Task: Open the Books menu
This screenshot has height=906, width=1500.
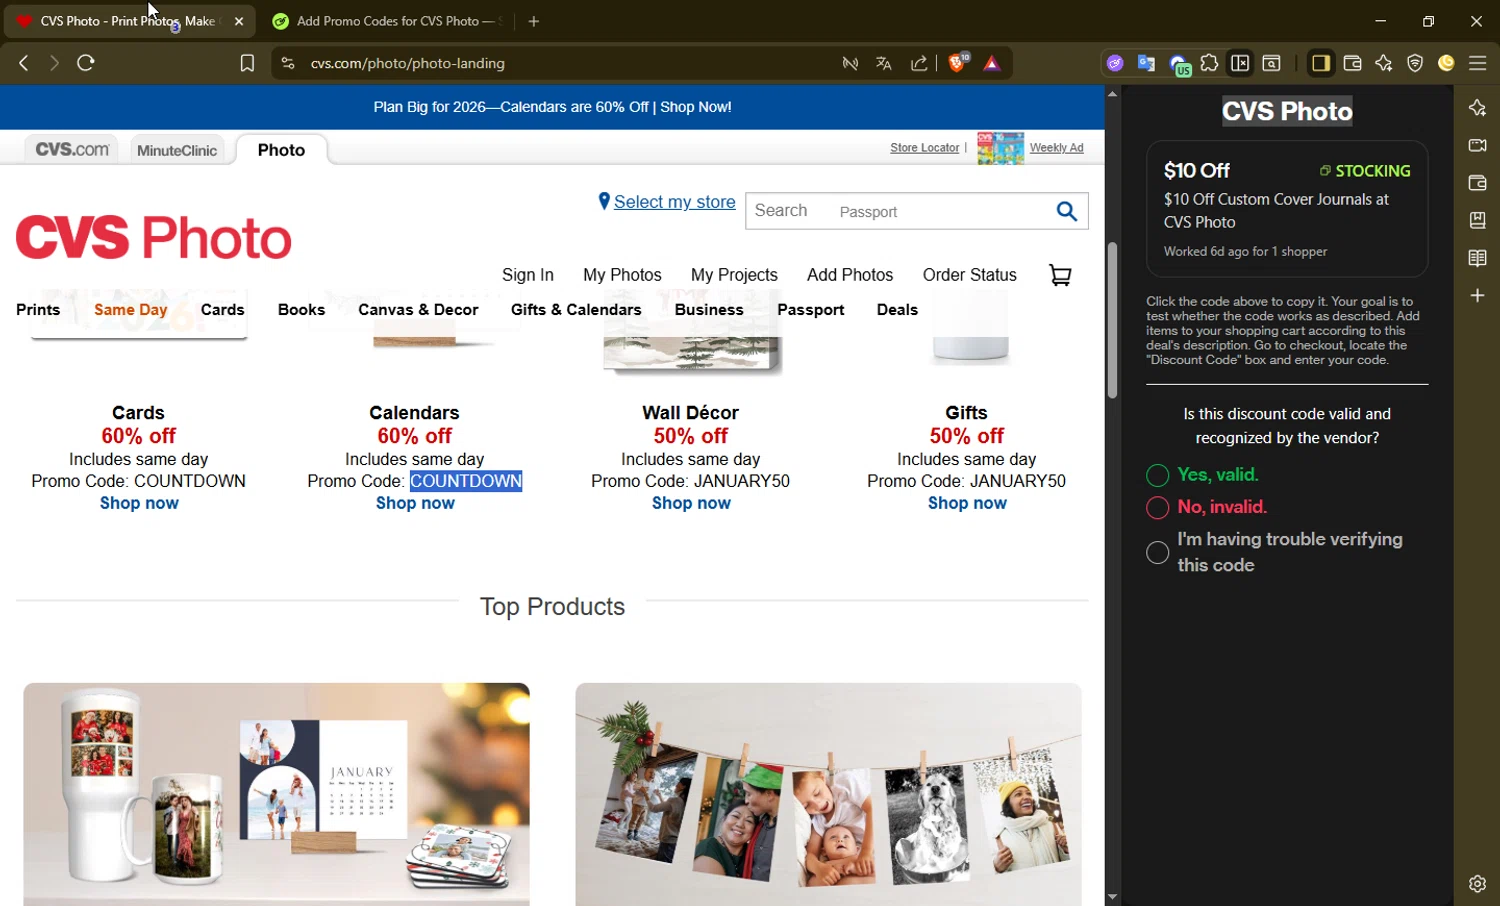Action: (x=301, y=310)
